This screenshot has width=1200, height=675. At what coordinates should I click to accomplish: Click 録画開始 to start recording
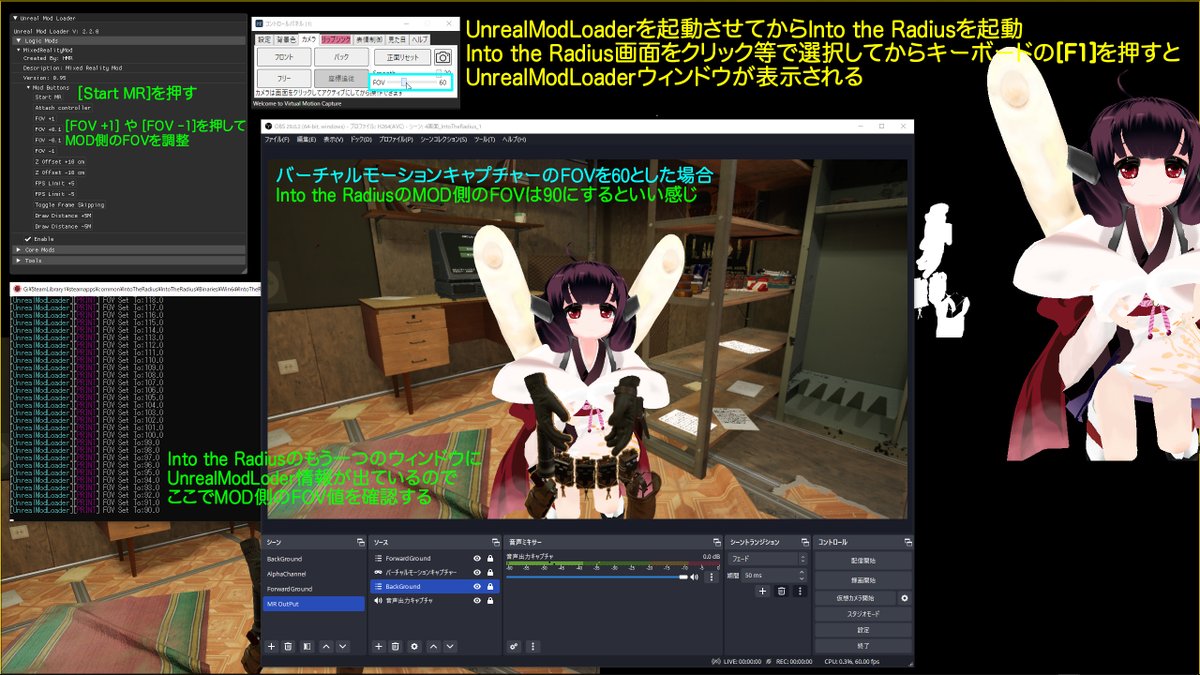863,579
